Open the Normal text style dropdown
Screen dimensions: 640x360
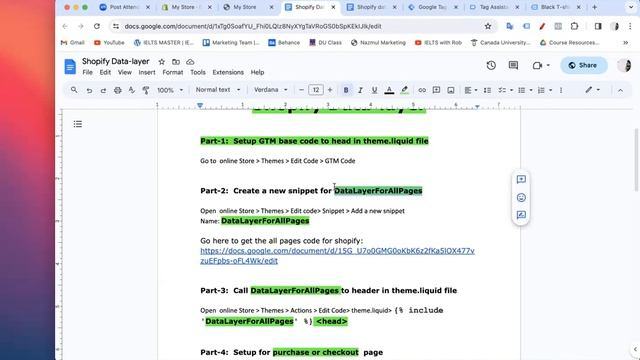click(218, 90)
